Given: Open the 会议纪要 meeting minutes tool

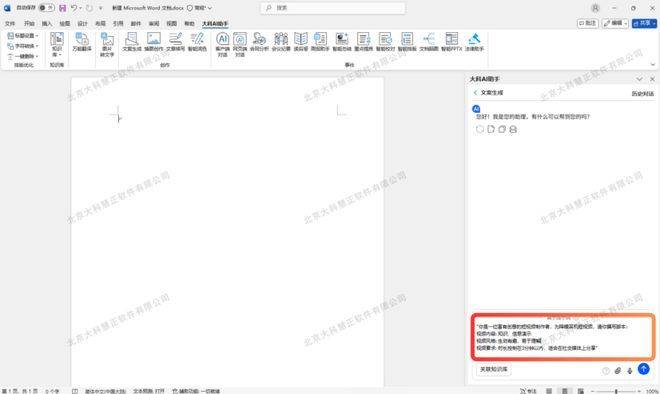Looking at the screenshot, I should pyautogui.click(x=281, y=42).
